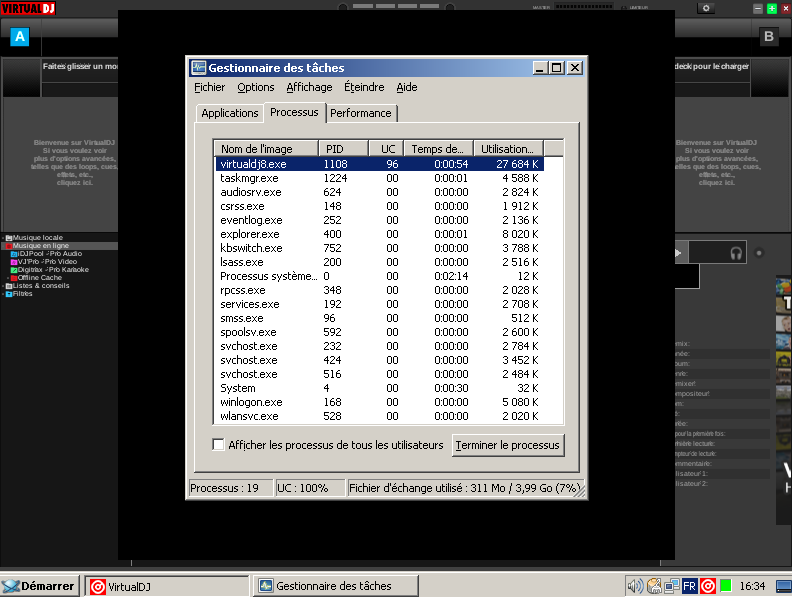Switch to the Performance tab
Image resolution: width=792 pixels, height=597 pixels.
coord(360,113)
